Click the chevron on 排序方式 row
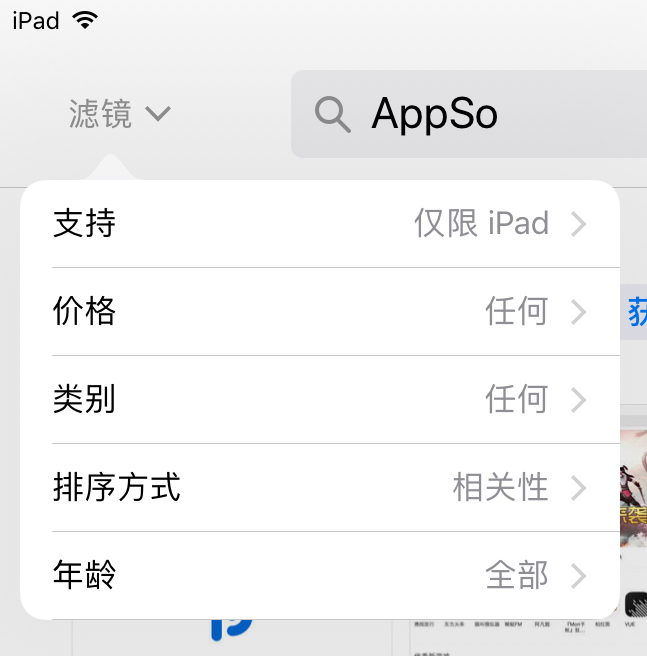Screen dimensions: 647x656 click(579, 488)
